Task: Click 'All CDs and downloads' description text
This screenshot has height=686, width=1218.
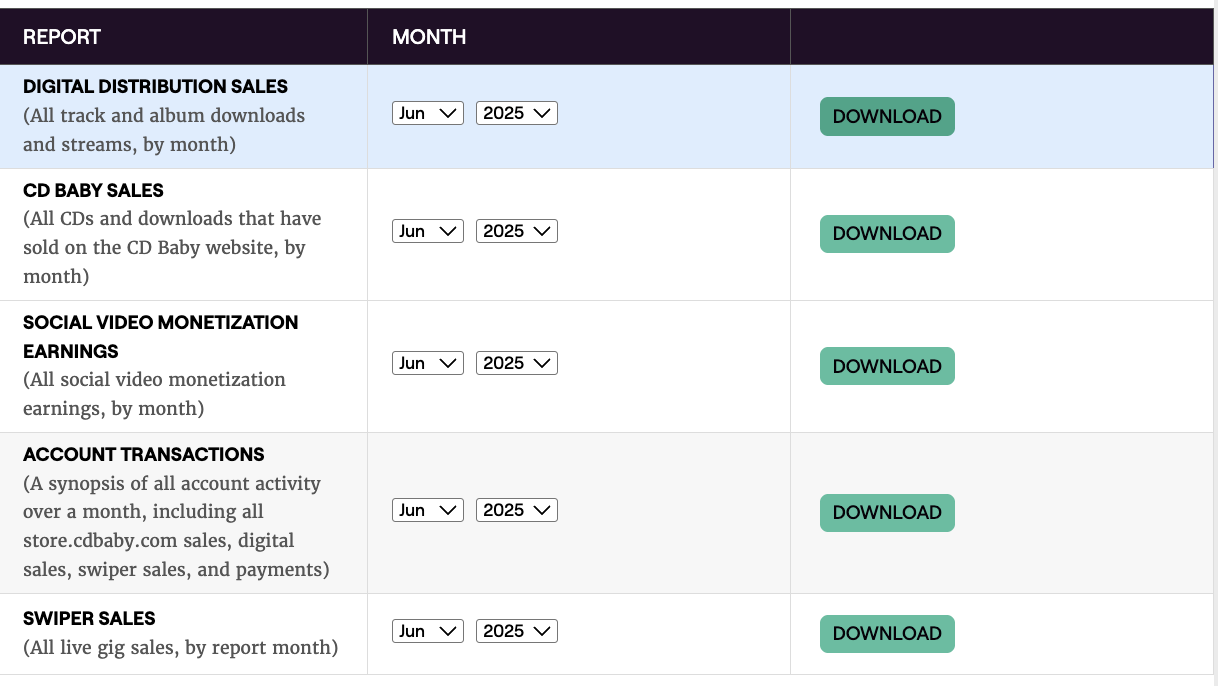Action: [x=172, y=247]
